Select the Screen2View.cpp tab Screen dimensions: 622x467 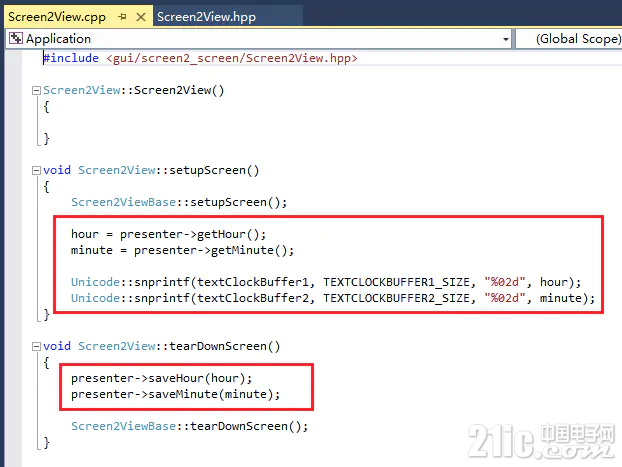click(57, 17)
